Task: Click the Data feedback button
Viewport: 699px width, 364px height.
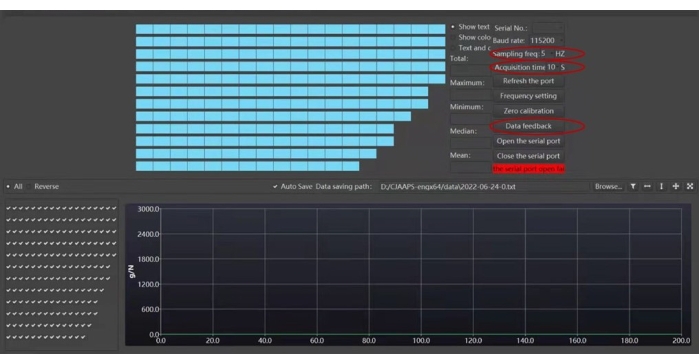Action: click(x=528, y=126)
